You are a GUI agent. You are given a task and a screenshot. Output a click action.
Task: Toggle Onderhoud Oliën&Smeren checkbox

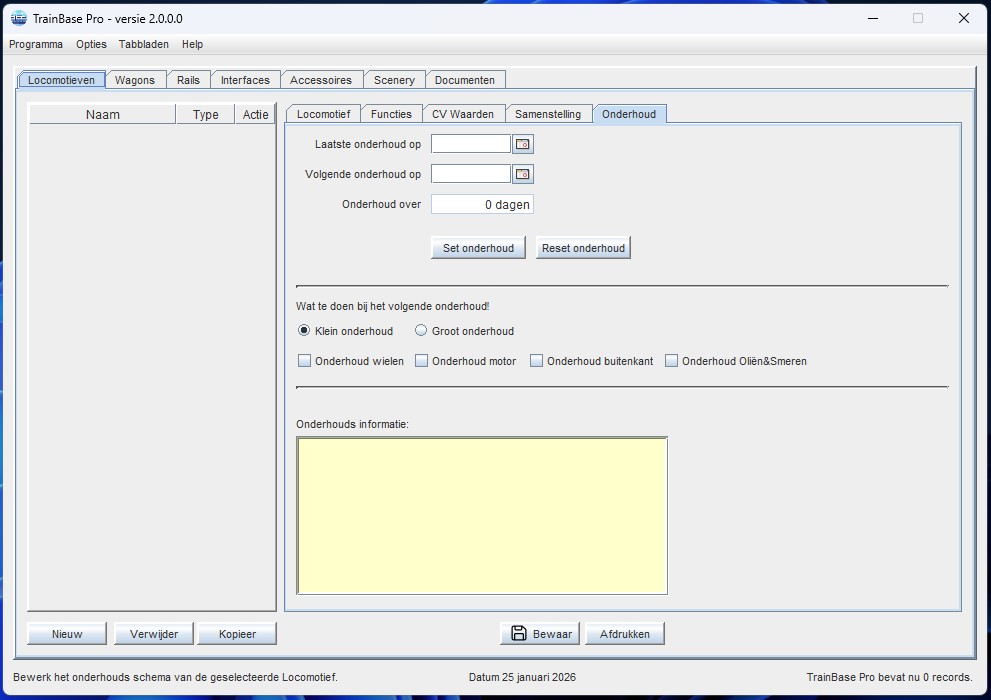click(x=672, y=361)
